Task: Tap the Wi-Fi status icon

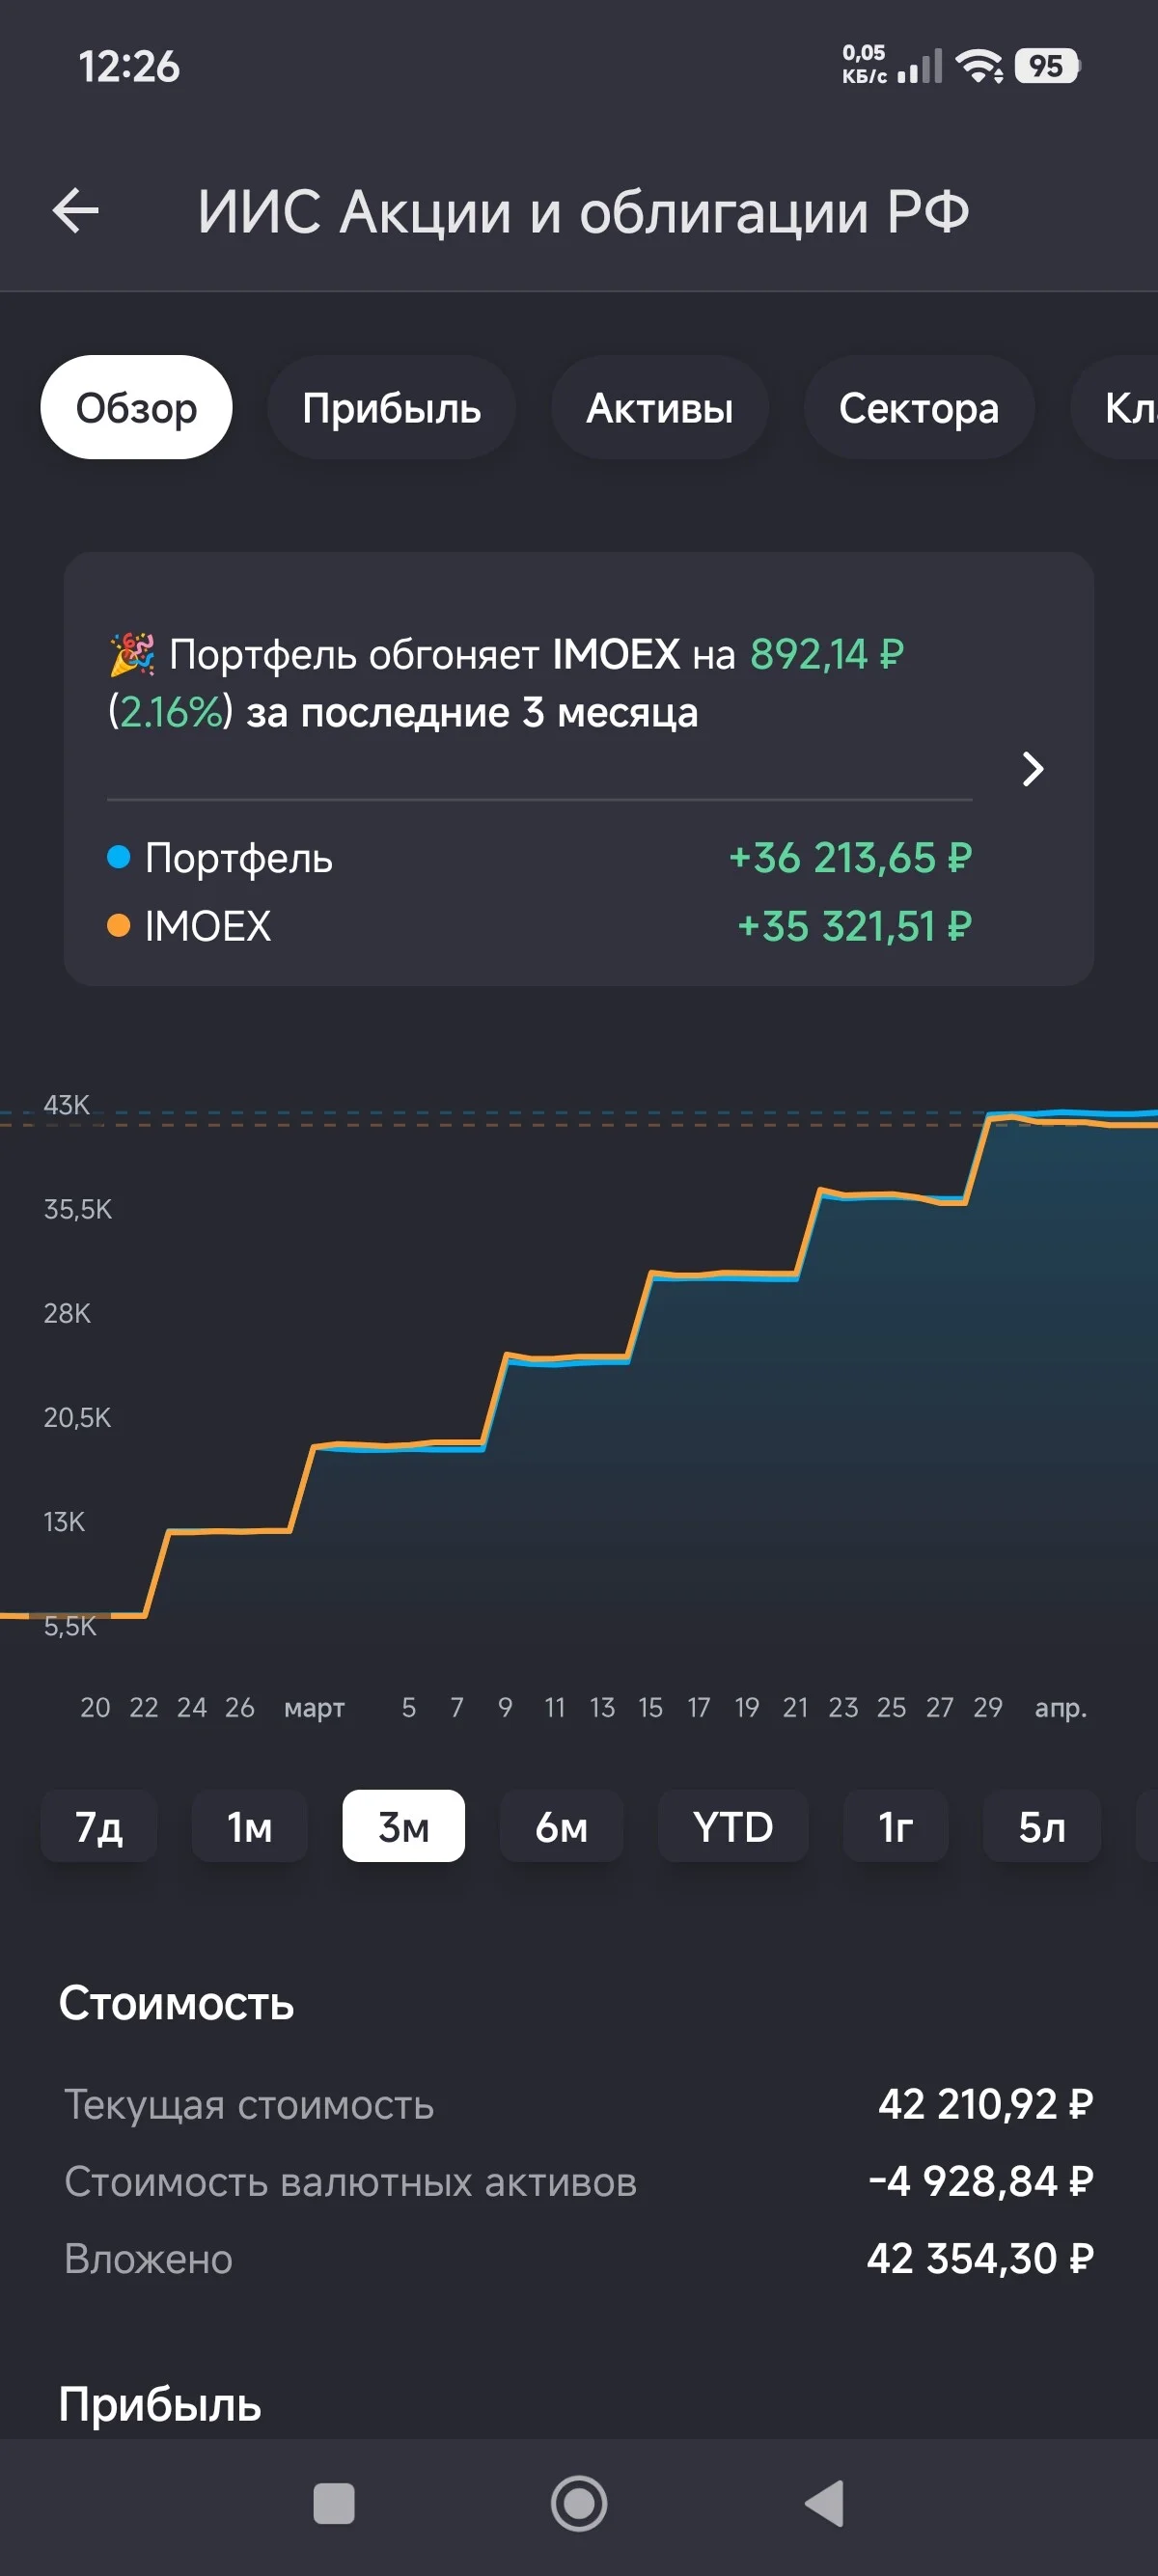Action: (979, 66)
